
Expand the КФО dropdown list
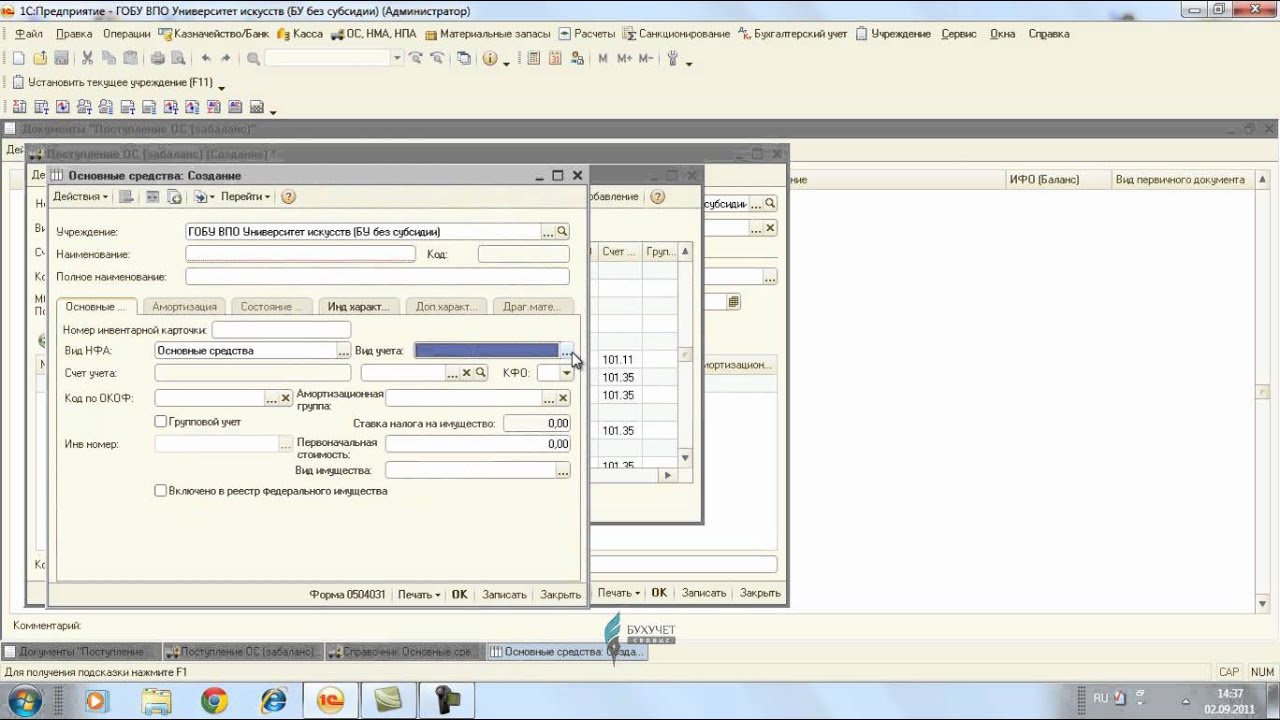(567, 373)
